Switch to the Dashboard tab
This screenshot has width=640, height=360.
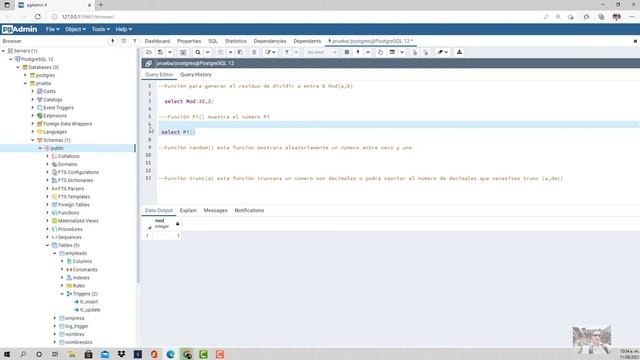[157, 41]
